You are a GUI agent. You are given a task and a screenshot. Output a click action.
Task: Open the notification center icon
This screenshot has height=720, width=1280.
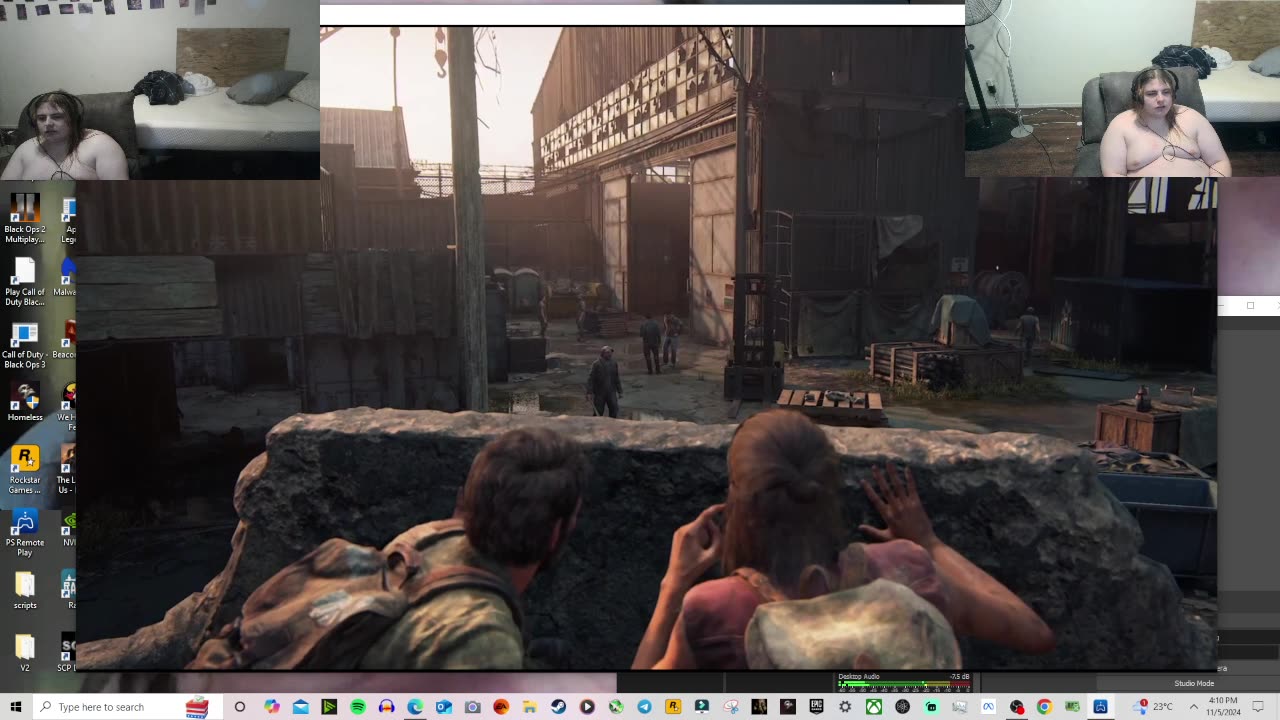pos(1258,707)
